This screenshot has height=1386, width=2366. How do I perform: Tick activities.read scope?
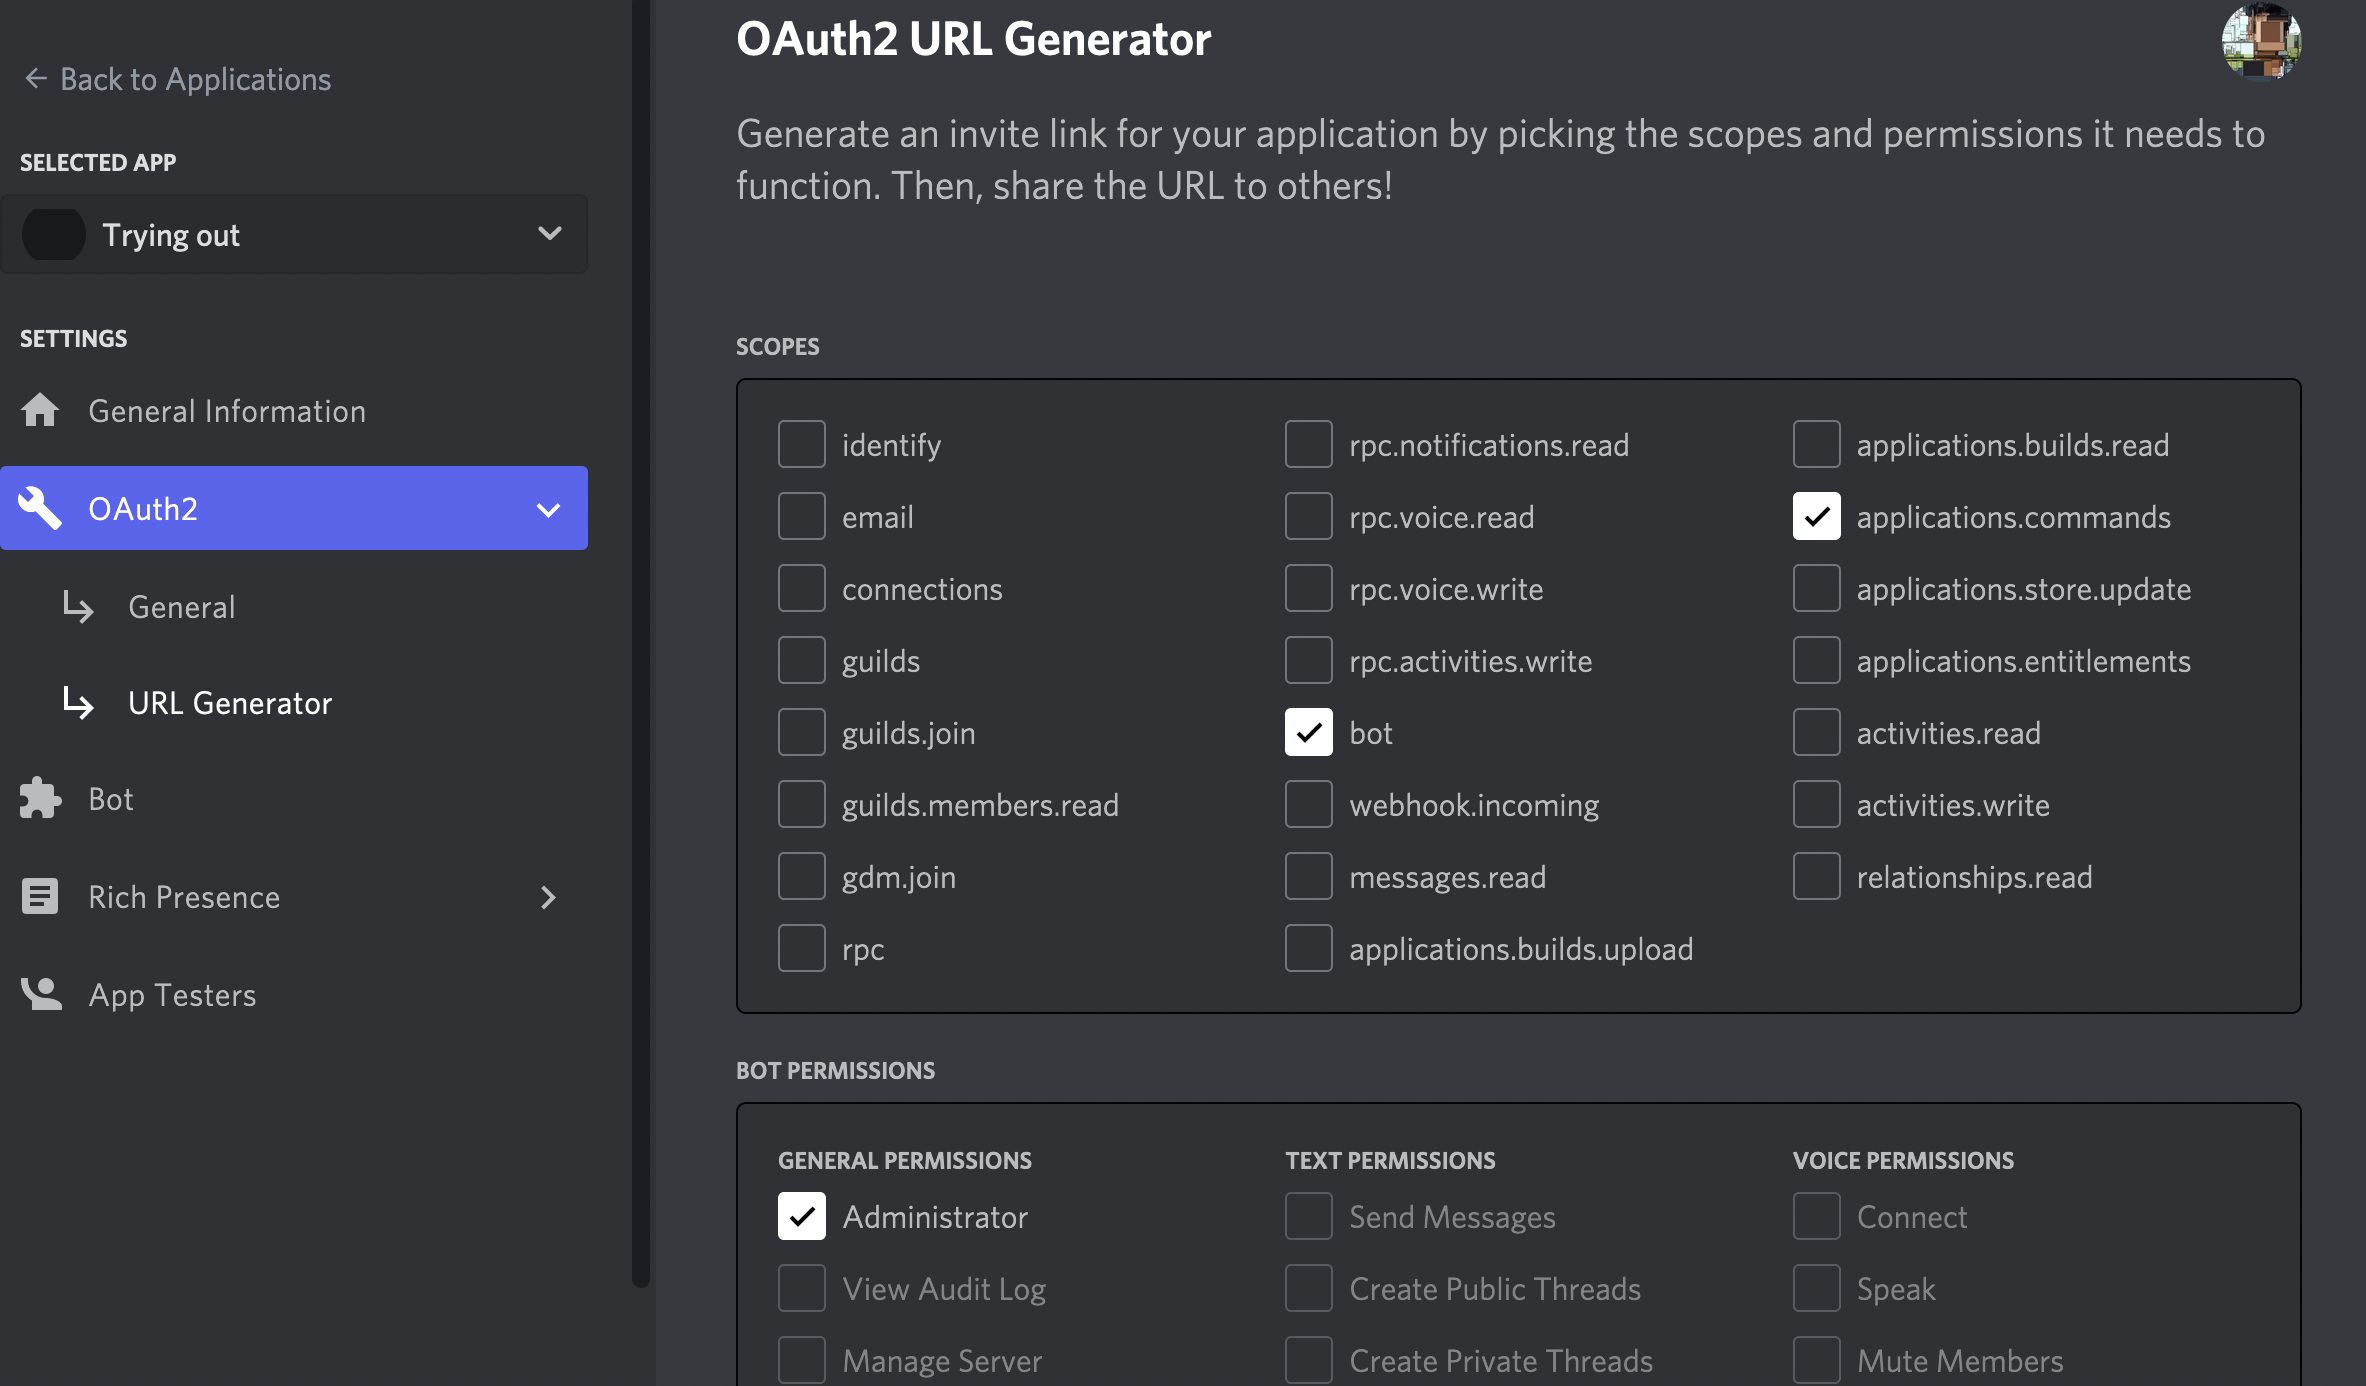pos(1817,732)
